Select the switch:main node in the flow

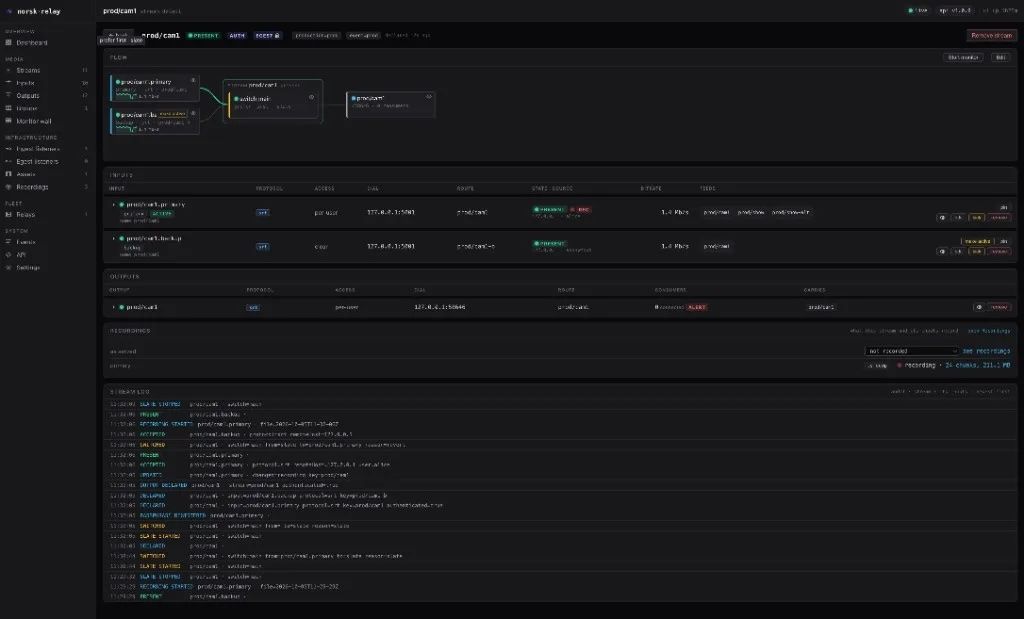274,103
